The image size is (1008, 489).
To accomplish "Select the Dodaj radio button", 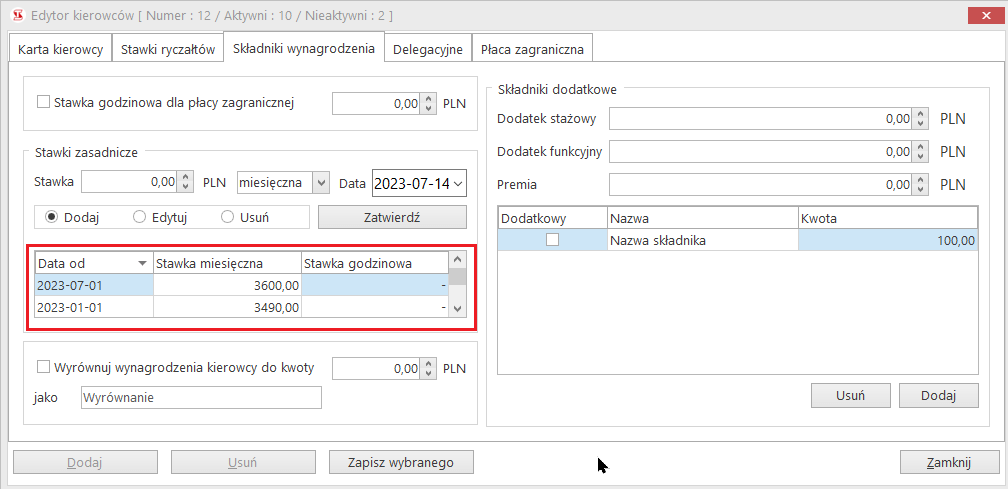I will (51, 217).
